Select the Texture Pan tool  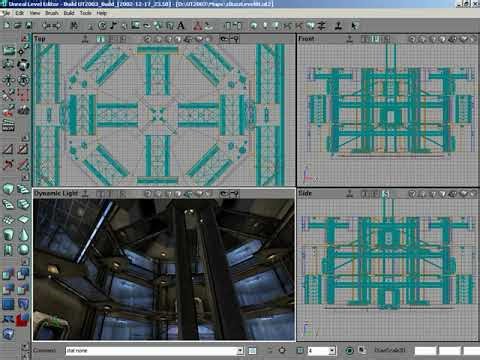point(9,80)
